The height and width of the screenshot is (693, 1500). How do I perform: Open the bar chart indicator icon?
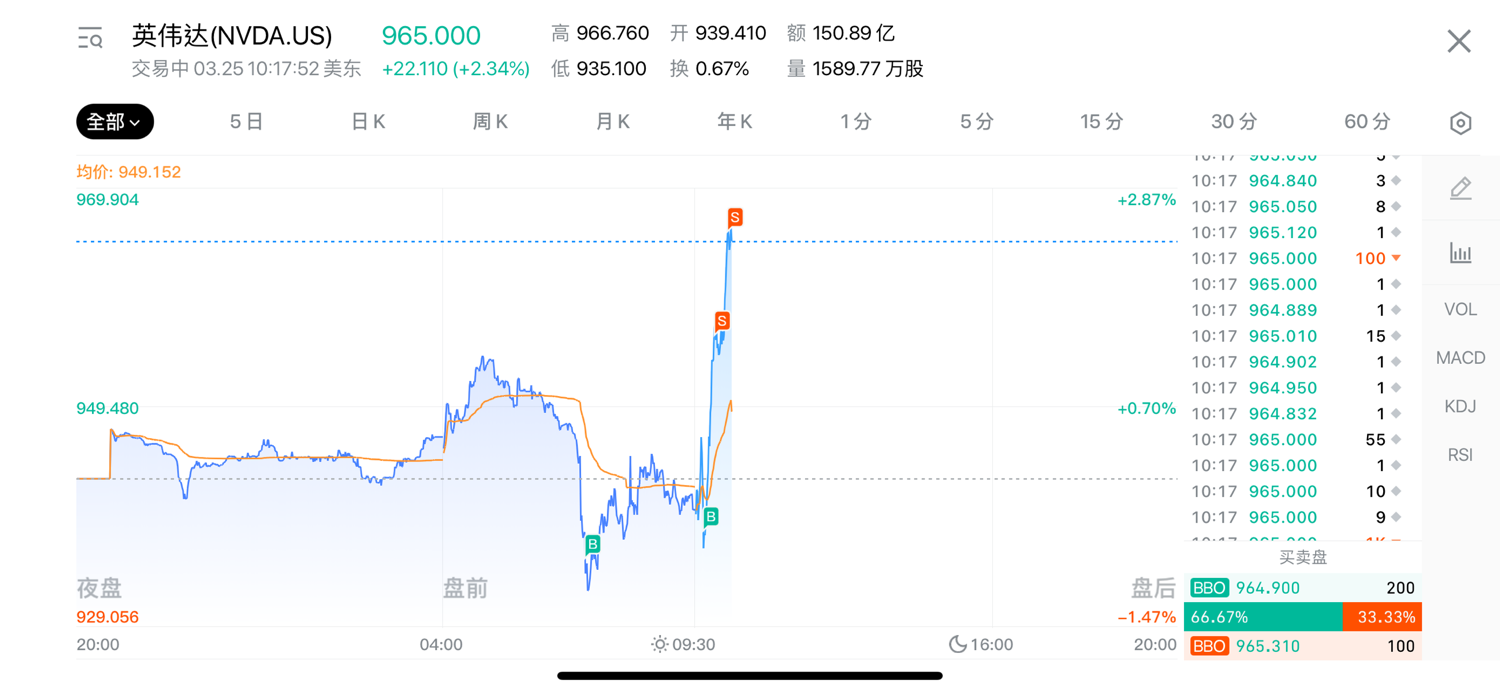pos(1460,253)
